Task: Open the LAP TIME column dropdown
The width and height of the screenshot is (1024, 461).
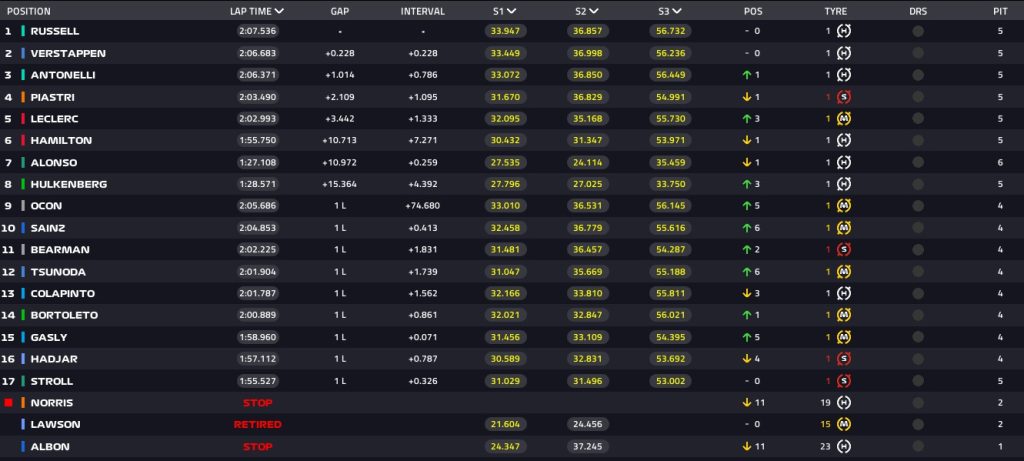Action: (279, 11)
